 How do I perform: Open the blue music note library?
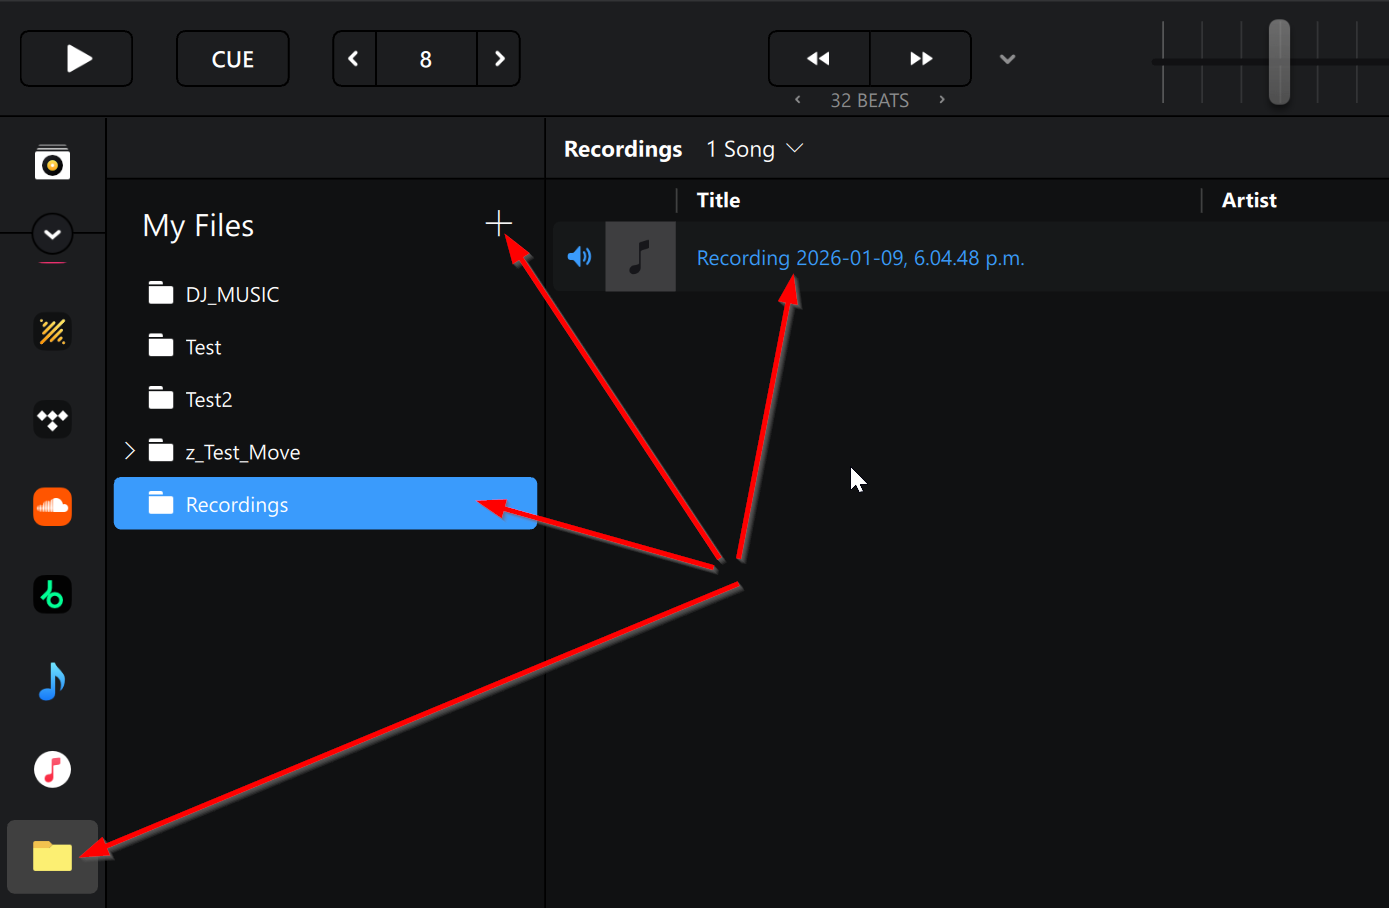pos(52,682)
